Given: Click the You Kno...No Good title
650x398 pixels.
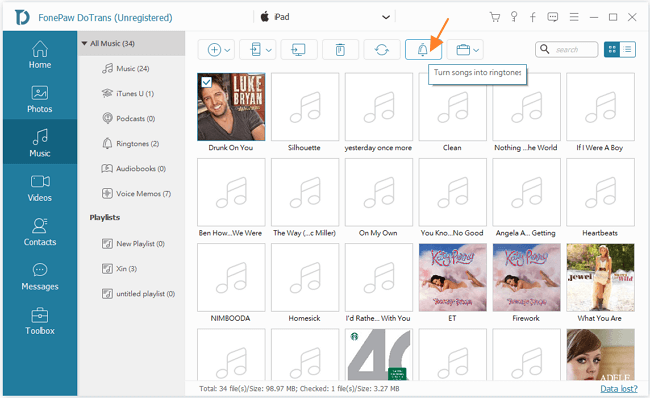Looking at the screenshot, I should pos(452,233).
